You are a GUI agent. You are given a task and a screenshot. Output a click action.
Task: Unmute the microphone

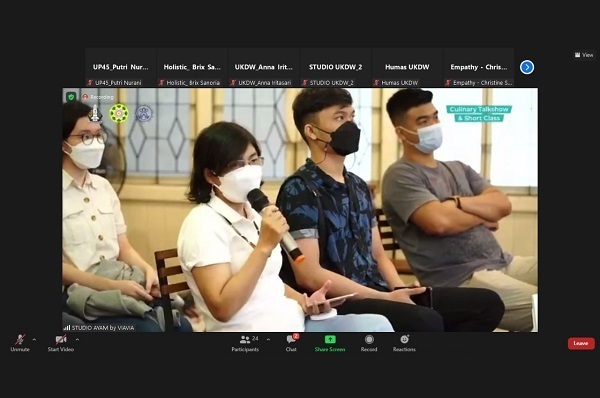coord(20,343)
